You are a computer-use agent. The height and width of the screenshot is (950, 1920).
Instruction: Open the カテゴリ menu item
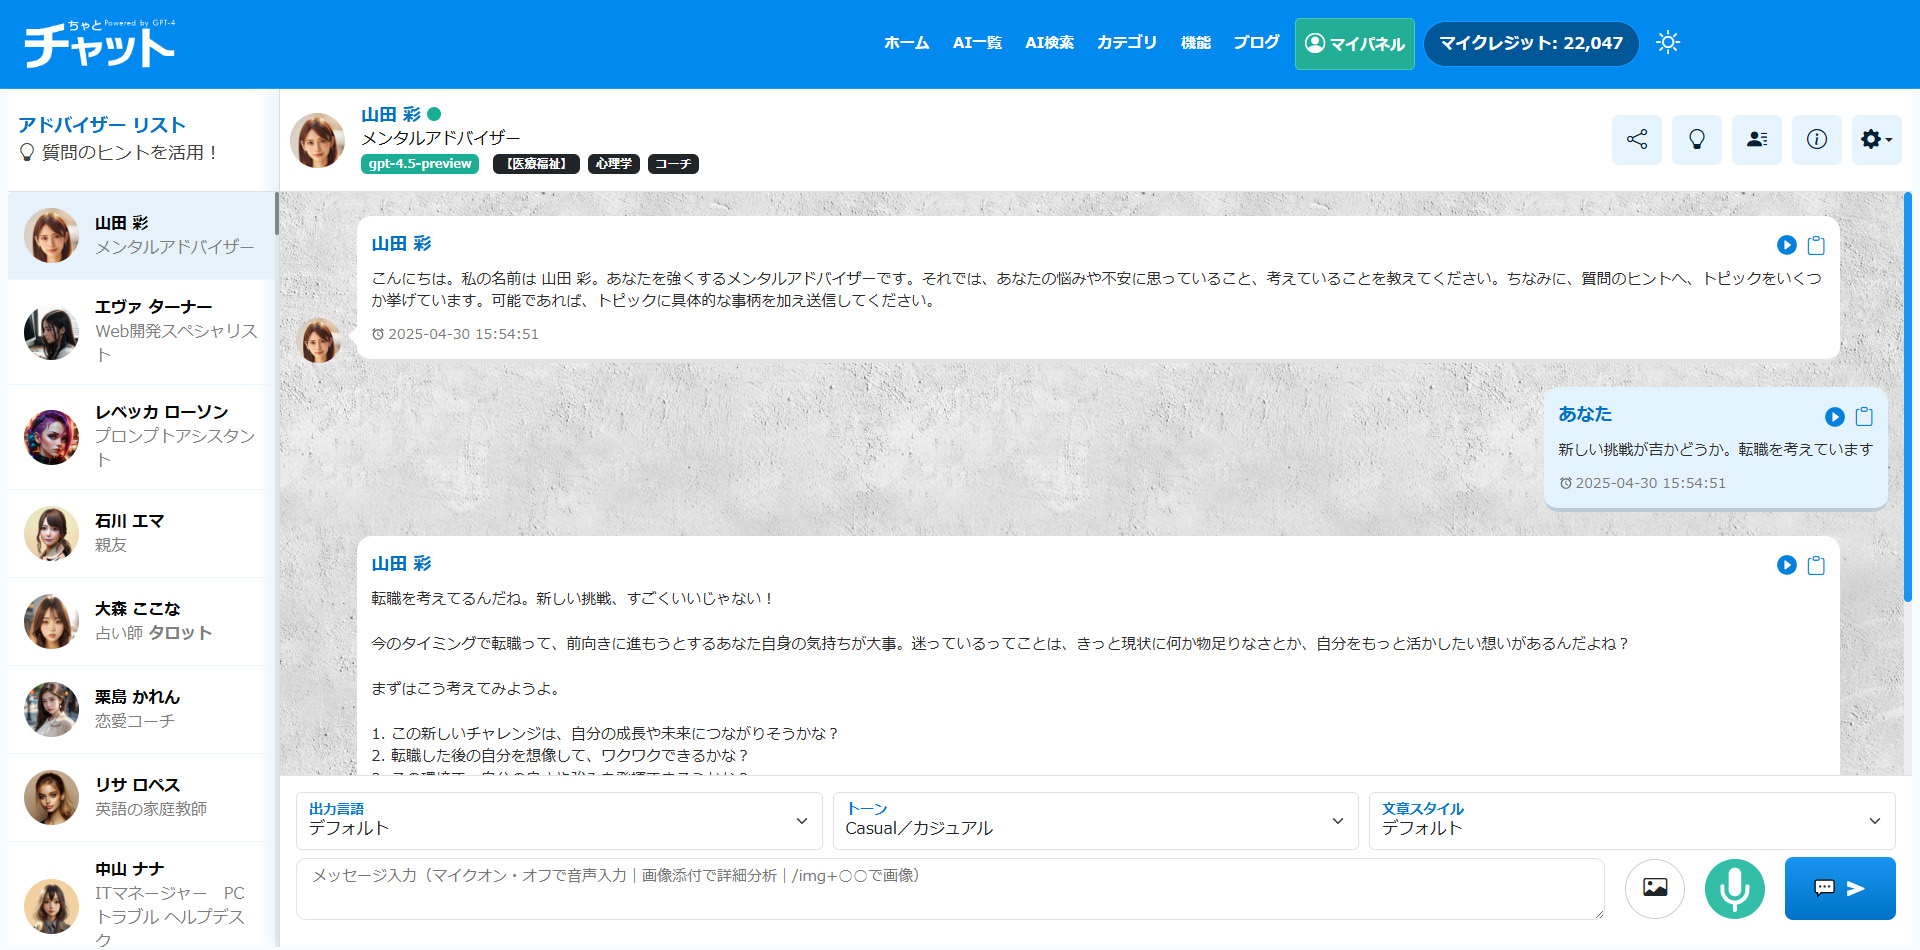(1126, 43)
